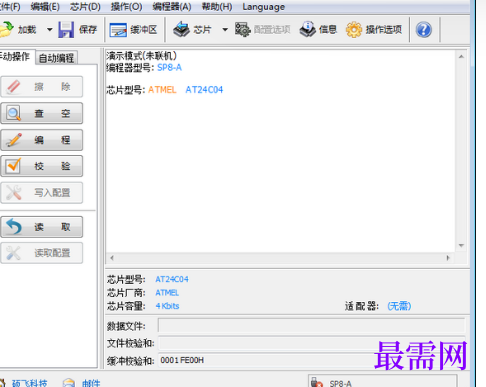Screen dimensions: 486x387
Task: Click the Read (读取) button
Action: 42,227
